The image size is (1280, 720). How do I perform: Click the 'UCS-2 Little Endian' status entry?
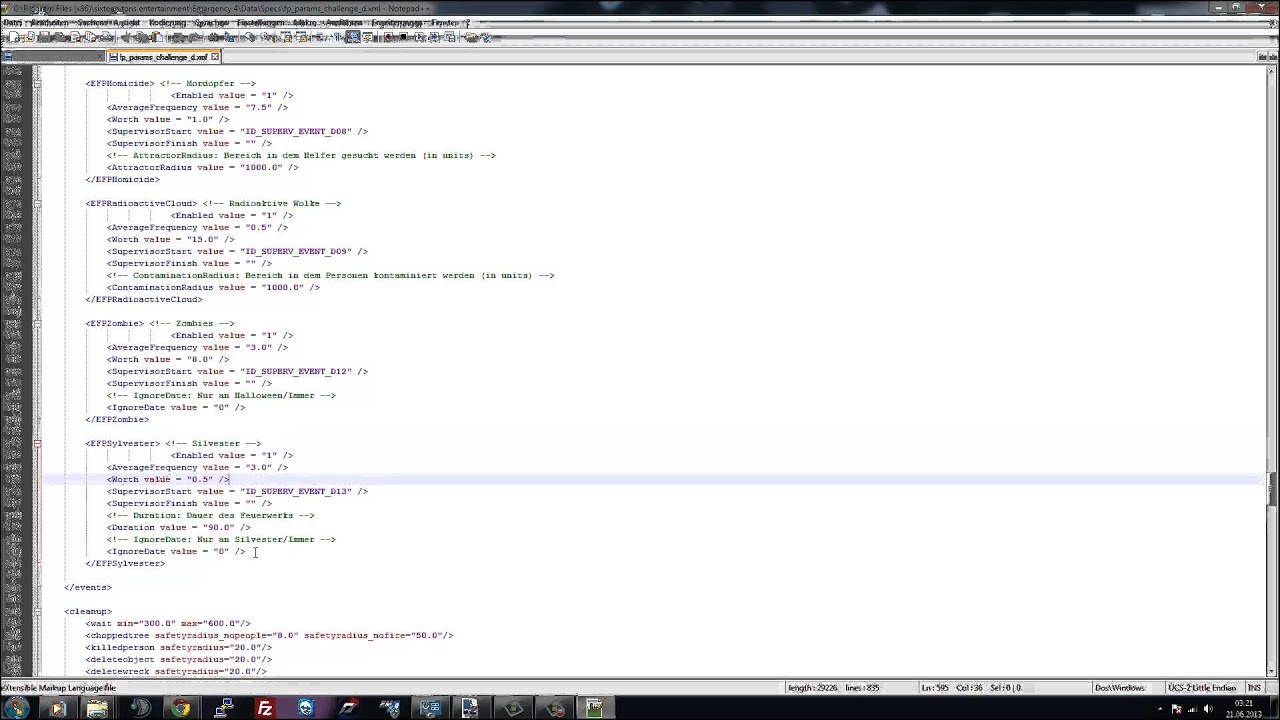click(x=1201, y=688)
